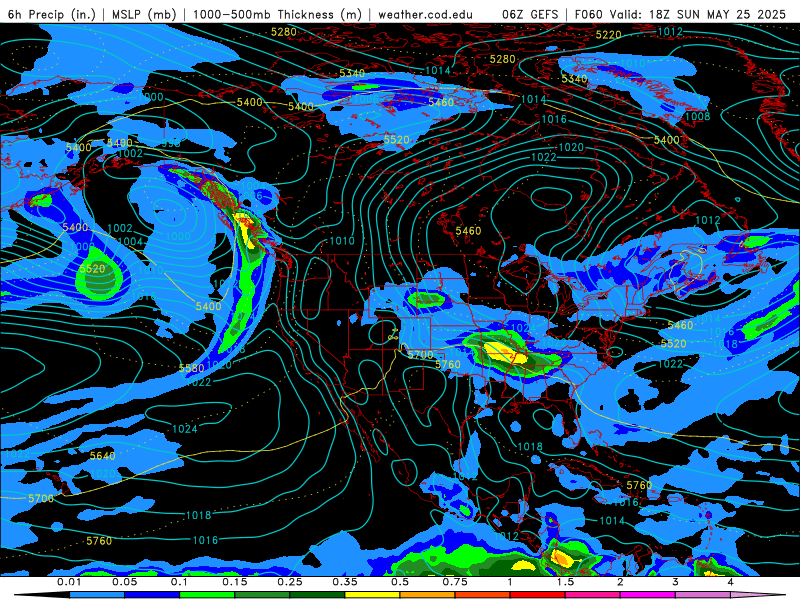800x600 pixels.
Task: Click the 'MSLP (mb)' header label
Action: point(143,14)
